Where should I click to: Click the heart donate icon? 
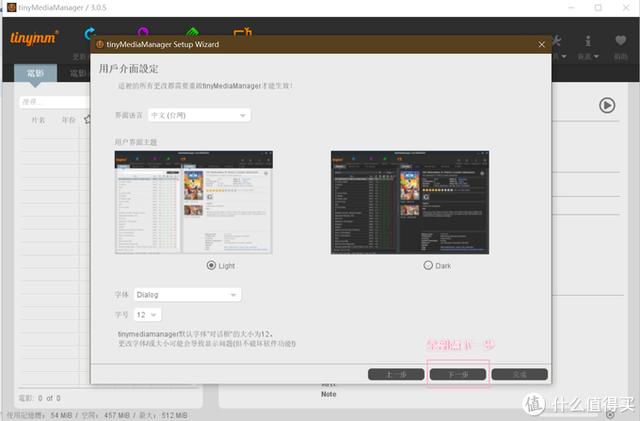tap(620, 40)
